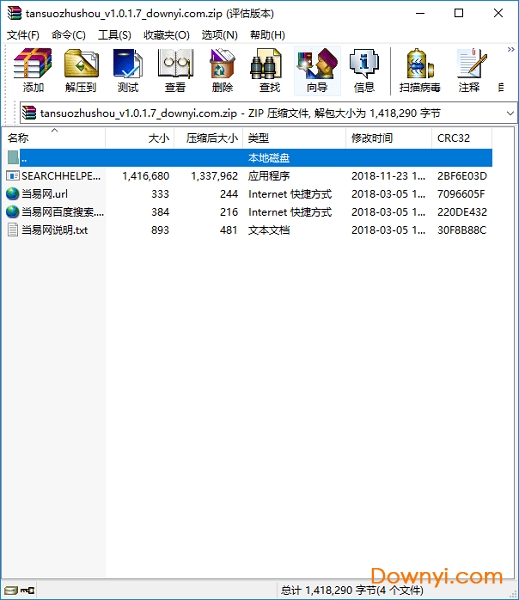Click the SEARCHHELPE application file icon
The height and width of the screenshot is (600, 519).
click(13, 176)
